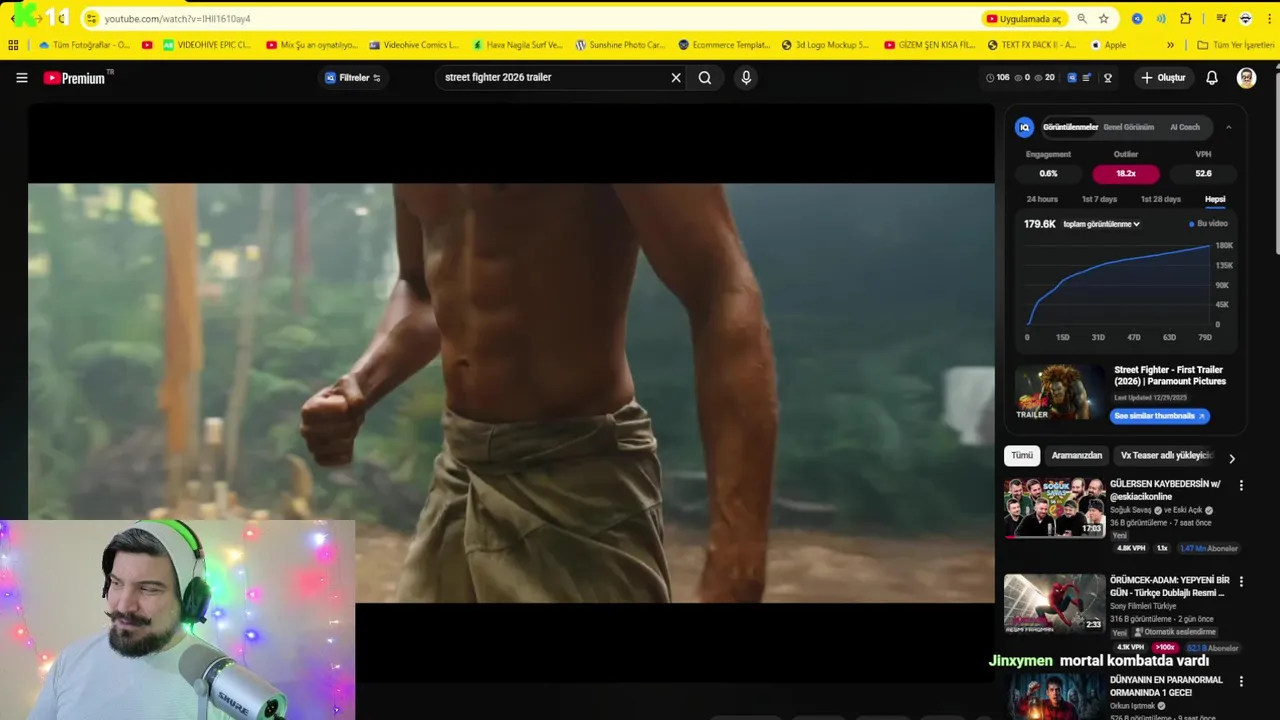Screen dimensions: 1280x720
Task: Show more filter chips with right arrow
Action: [x=1232, y=459]
